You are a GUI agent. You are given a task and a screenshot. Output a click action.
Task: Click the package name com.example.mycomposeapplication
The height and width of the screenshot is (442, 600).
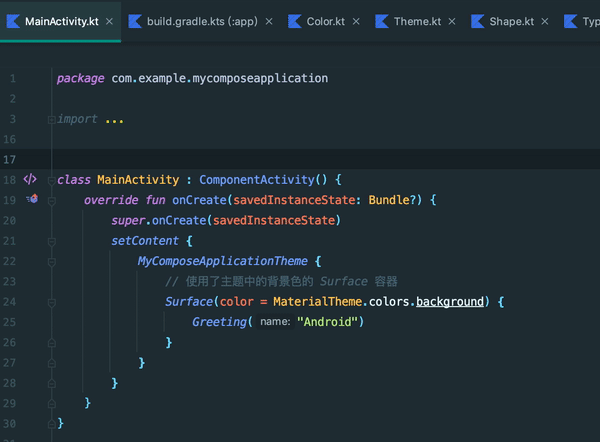click(220, 78)
